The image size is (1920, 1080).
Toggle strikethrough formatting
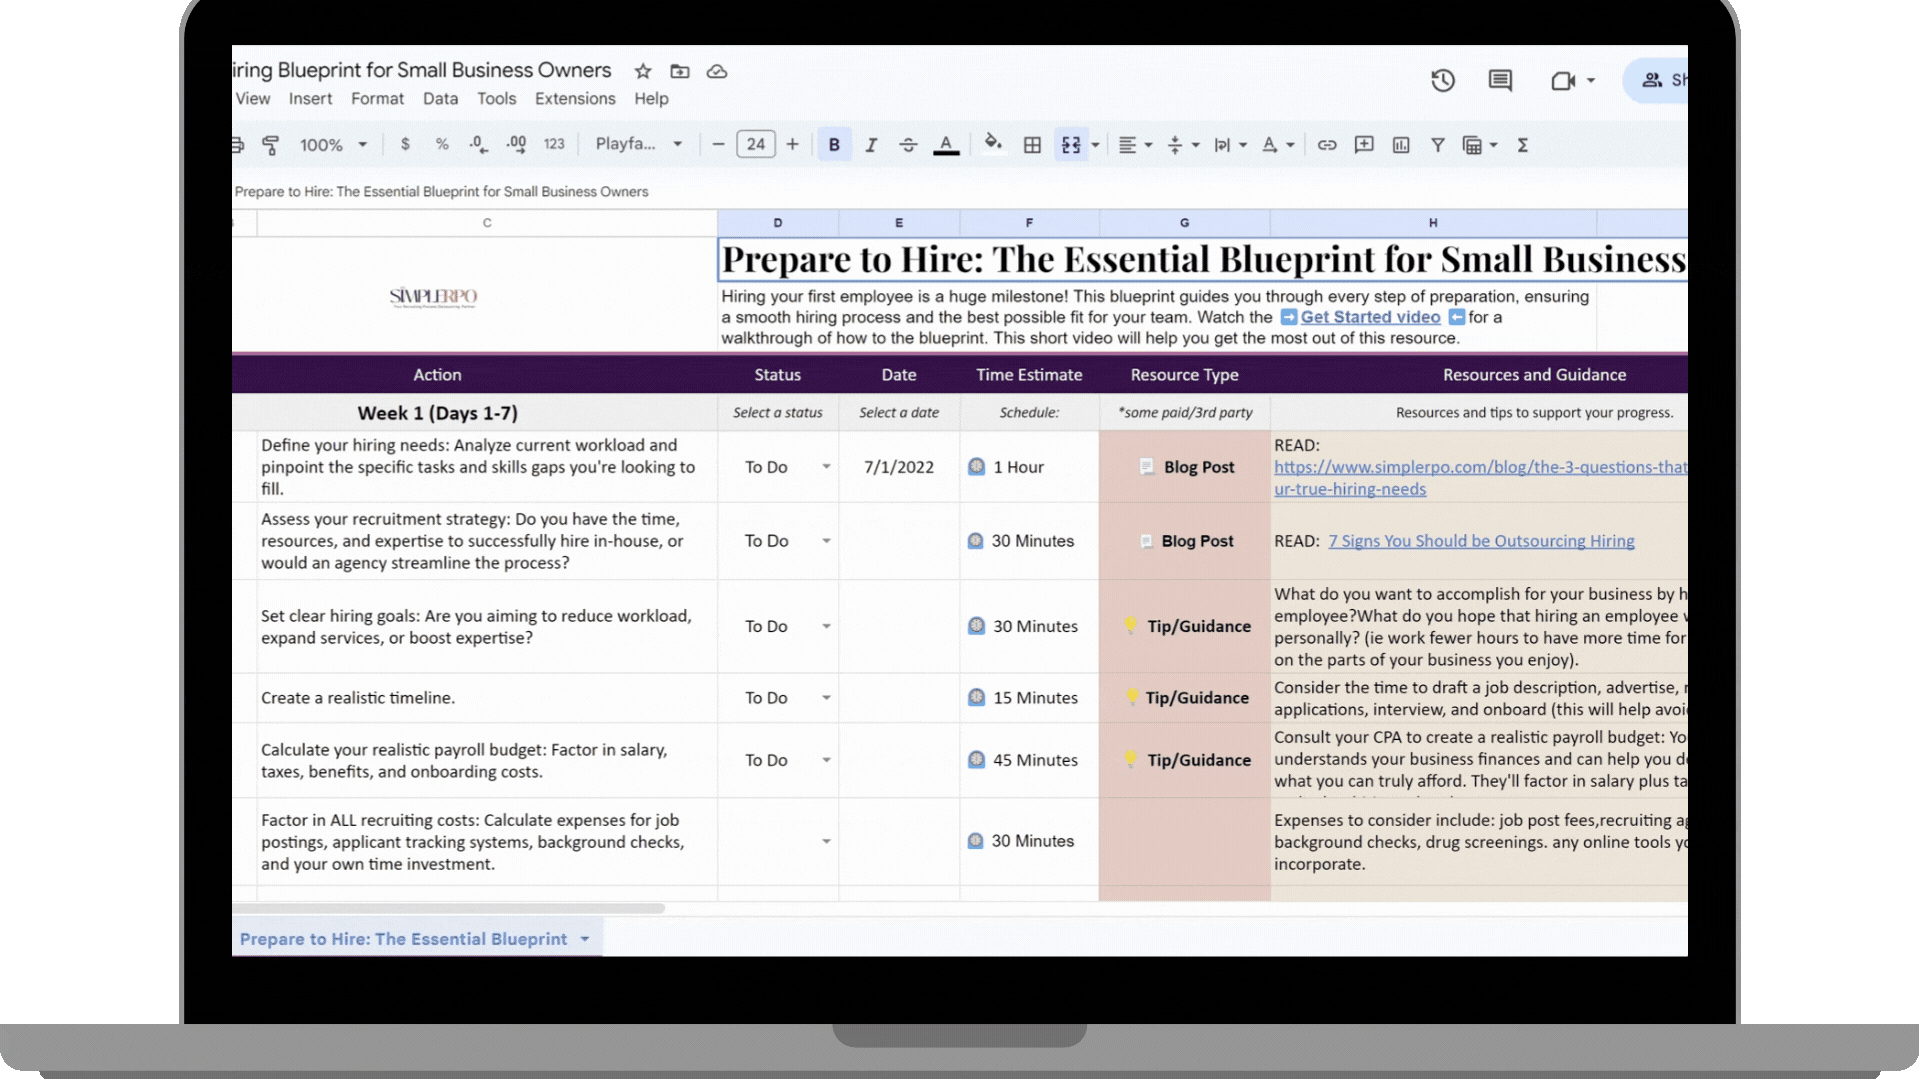908,145
